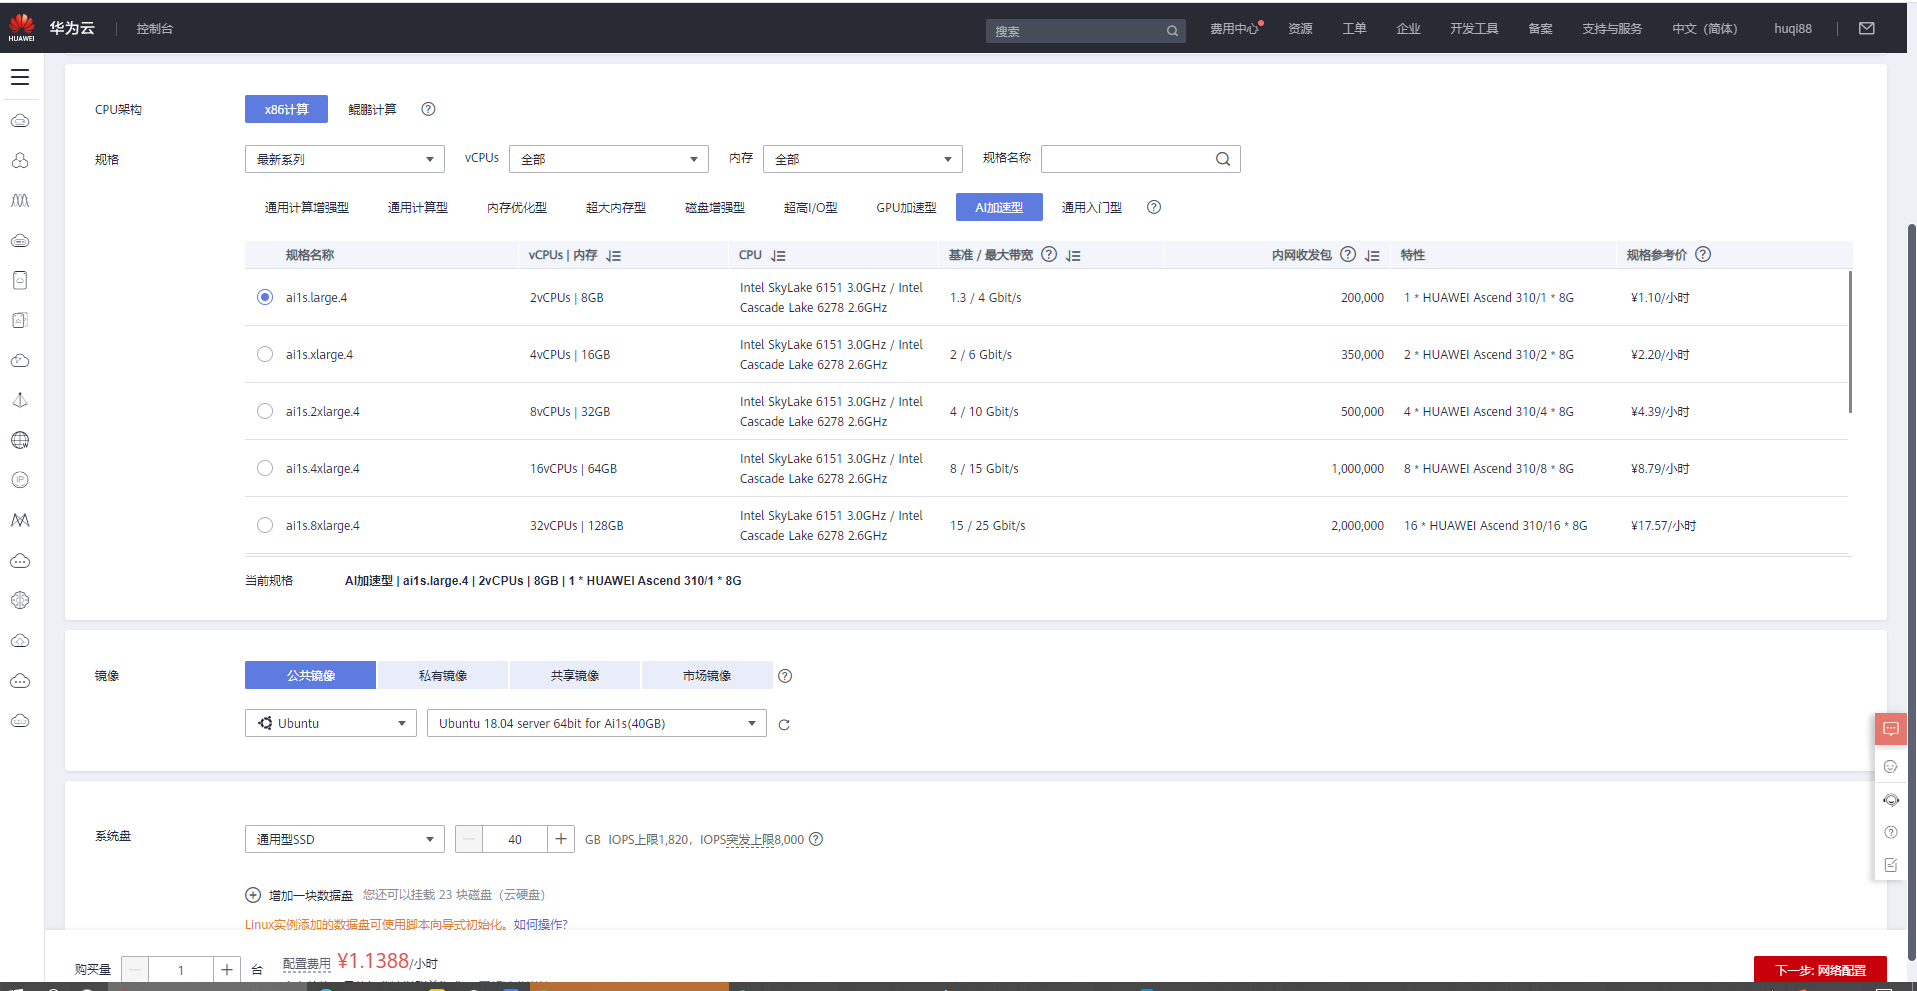Open the hamburger menu in the sidebar
The height and width of the screenshot is (991, 1917).
coord(20,77)
